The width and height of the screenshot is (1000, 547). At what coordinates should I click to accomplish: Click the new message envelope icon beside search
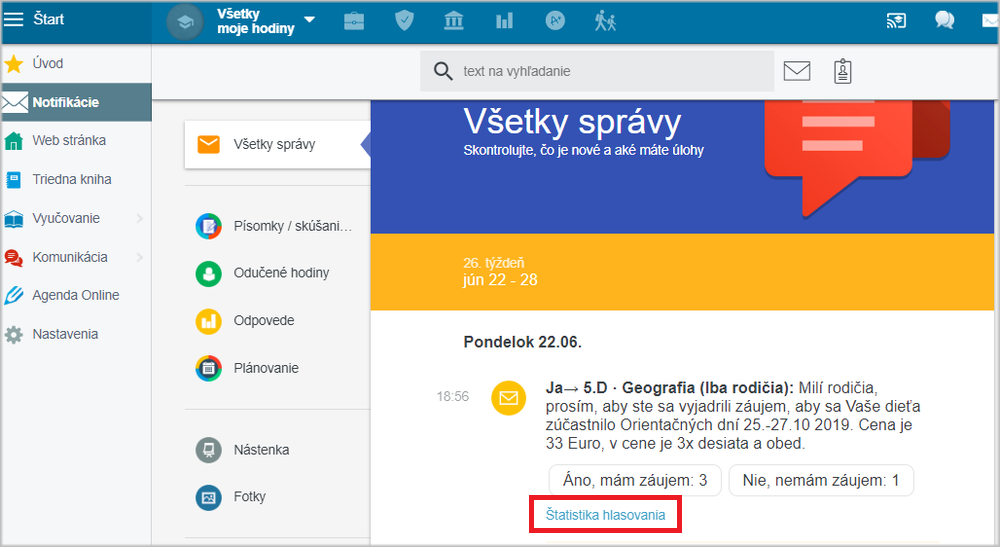coord(797,71)
